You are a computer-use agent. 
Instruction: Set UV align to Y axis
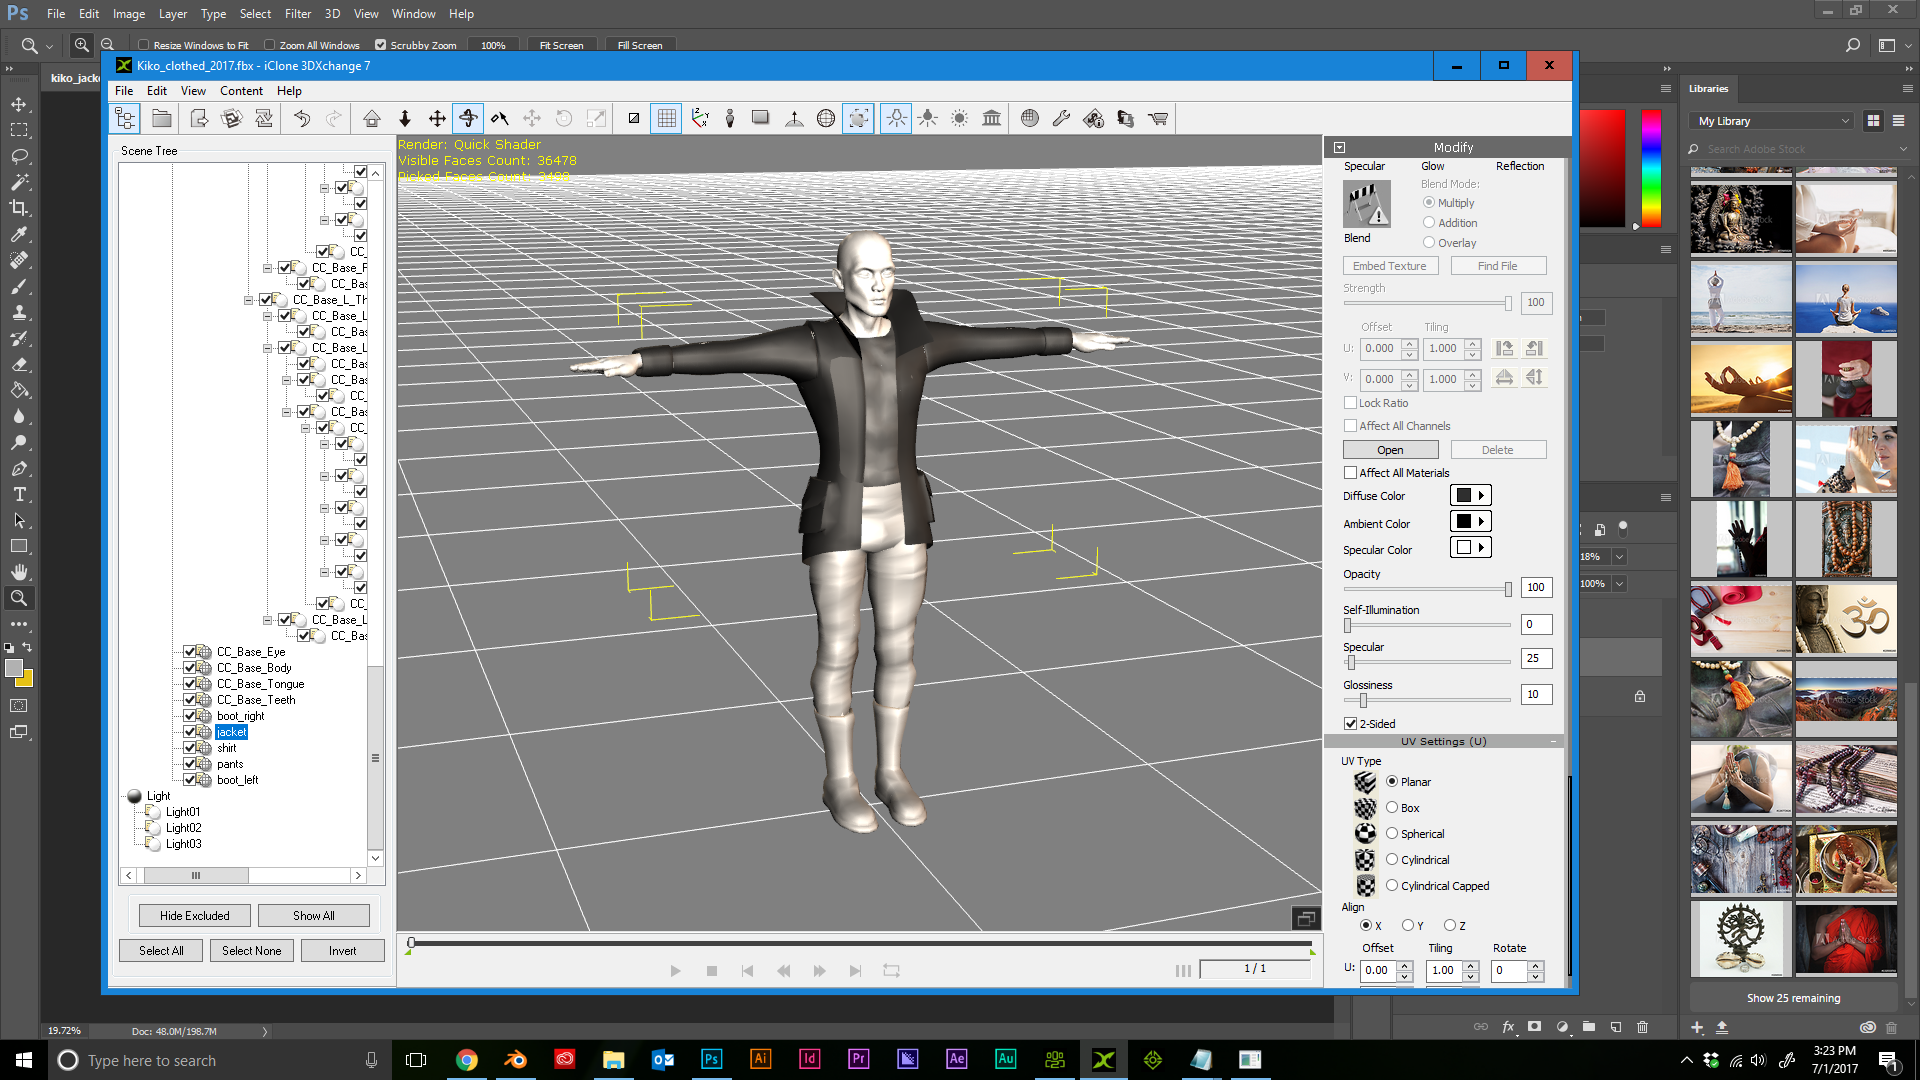[1408, 925]
